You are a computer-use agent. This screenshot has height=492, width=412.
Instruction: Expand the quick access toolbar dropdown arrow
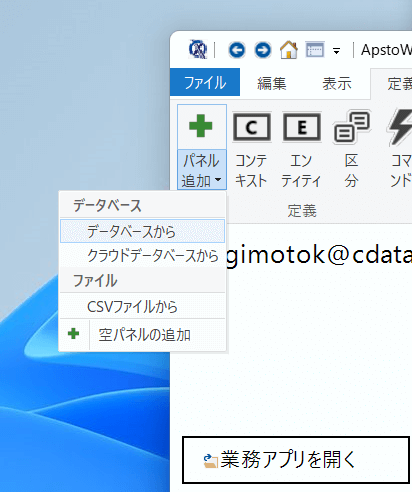tap(336, 51)
